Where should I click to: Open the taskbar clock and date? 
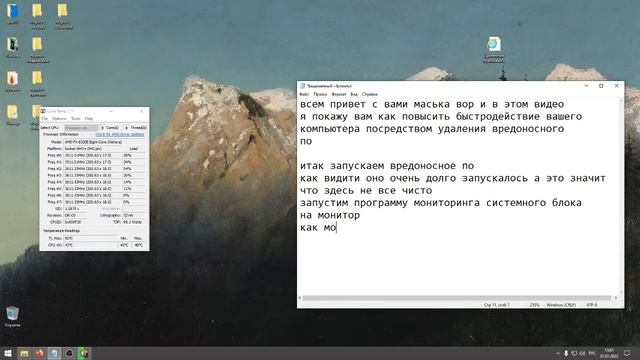[609, 353]
